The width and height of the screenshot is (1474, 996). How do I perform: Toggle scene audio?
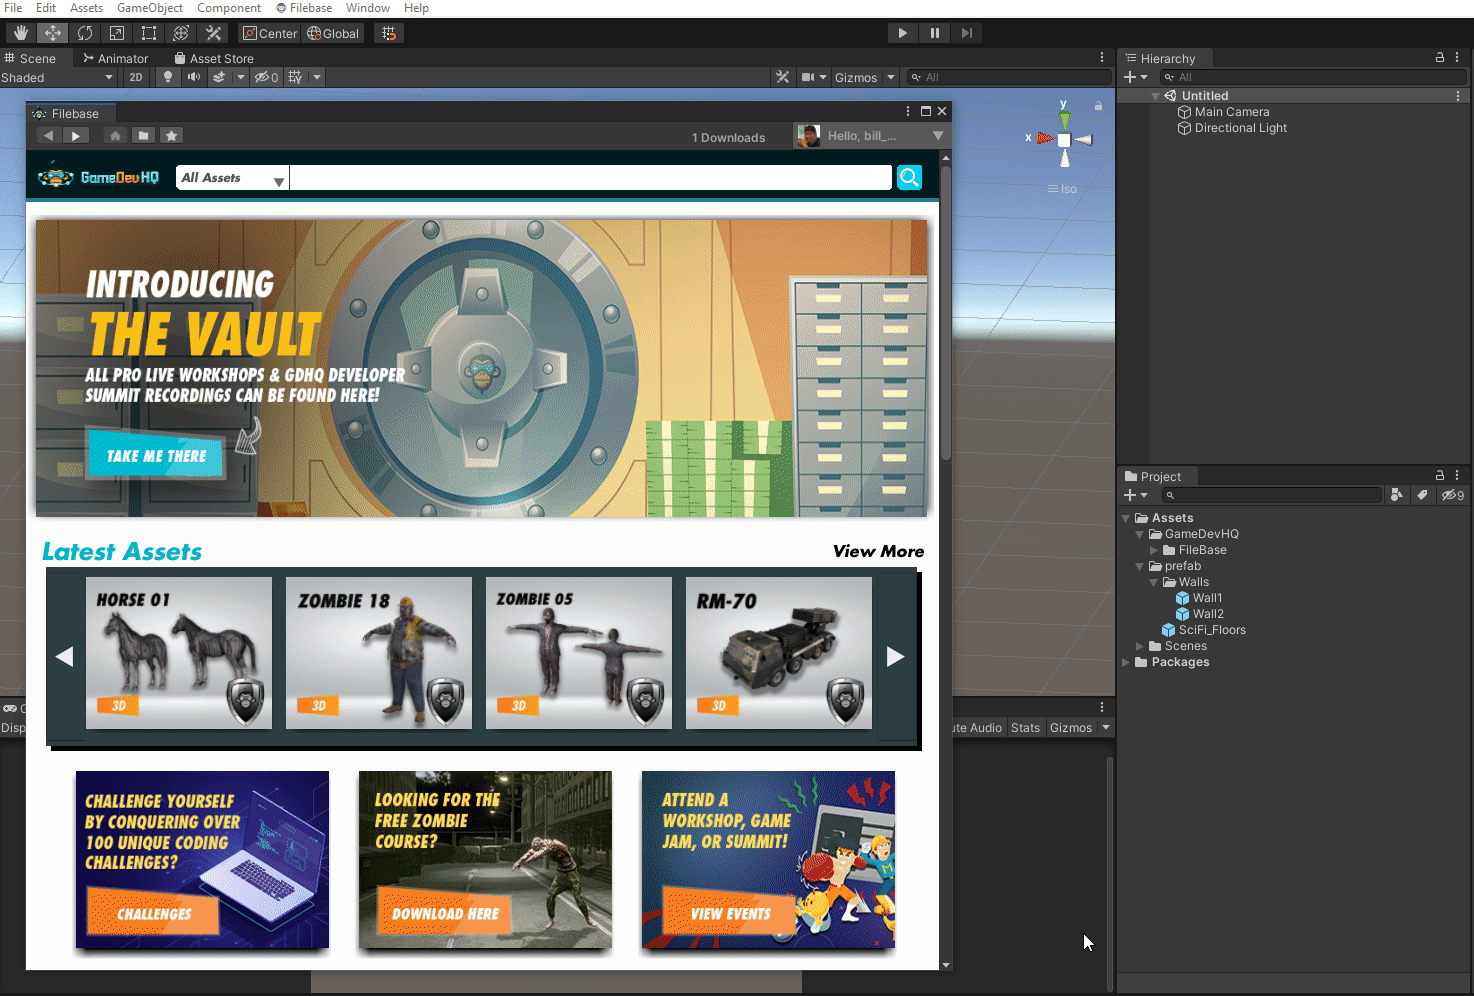pos(193,77)
